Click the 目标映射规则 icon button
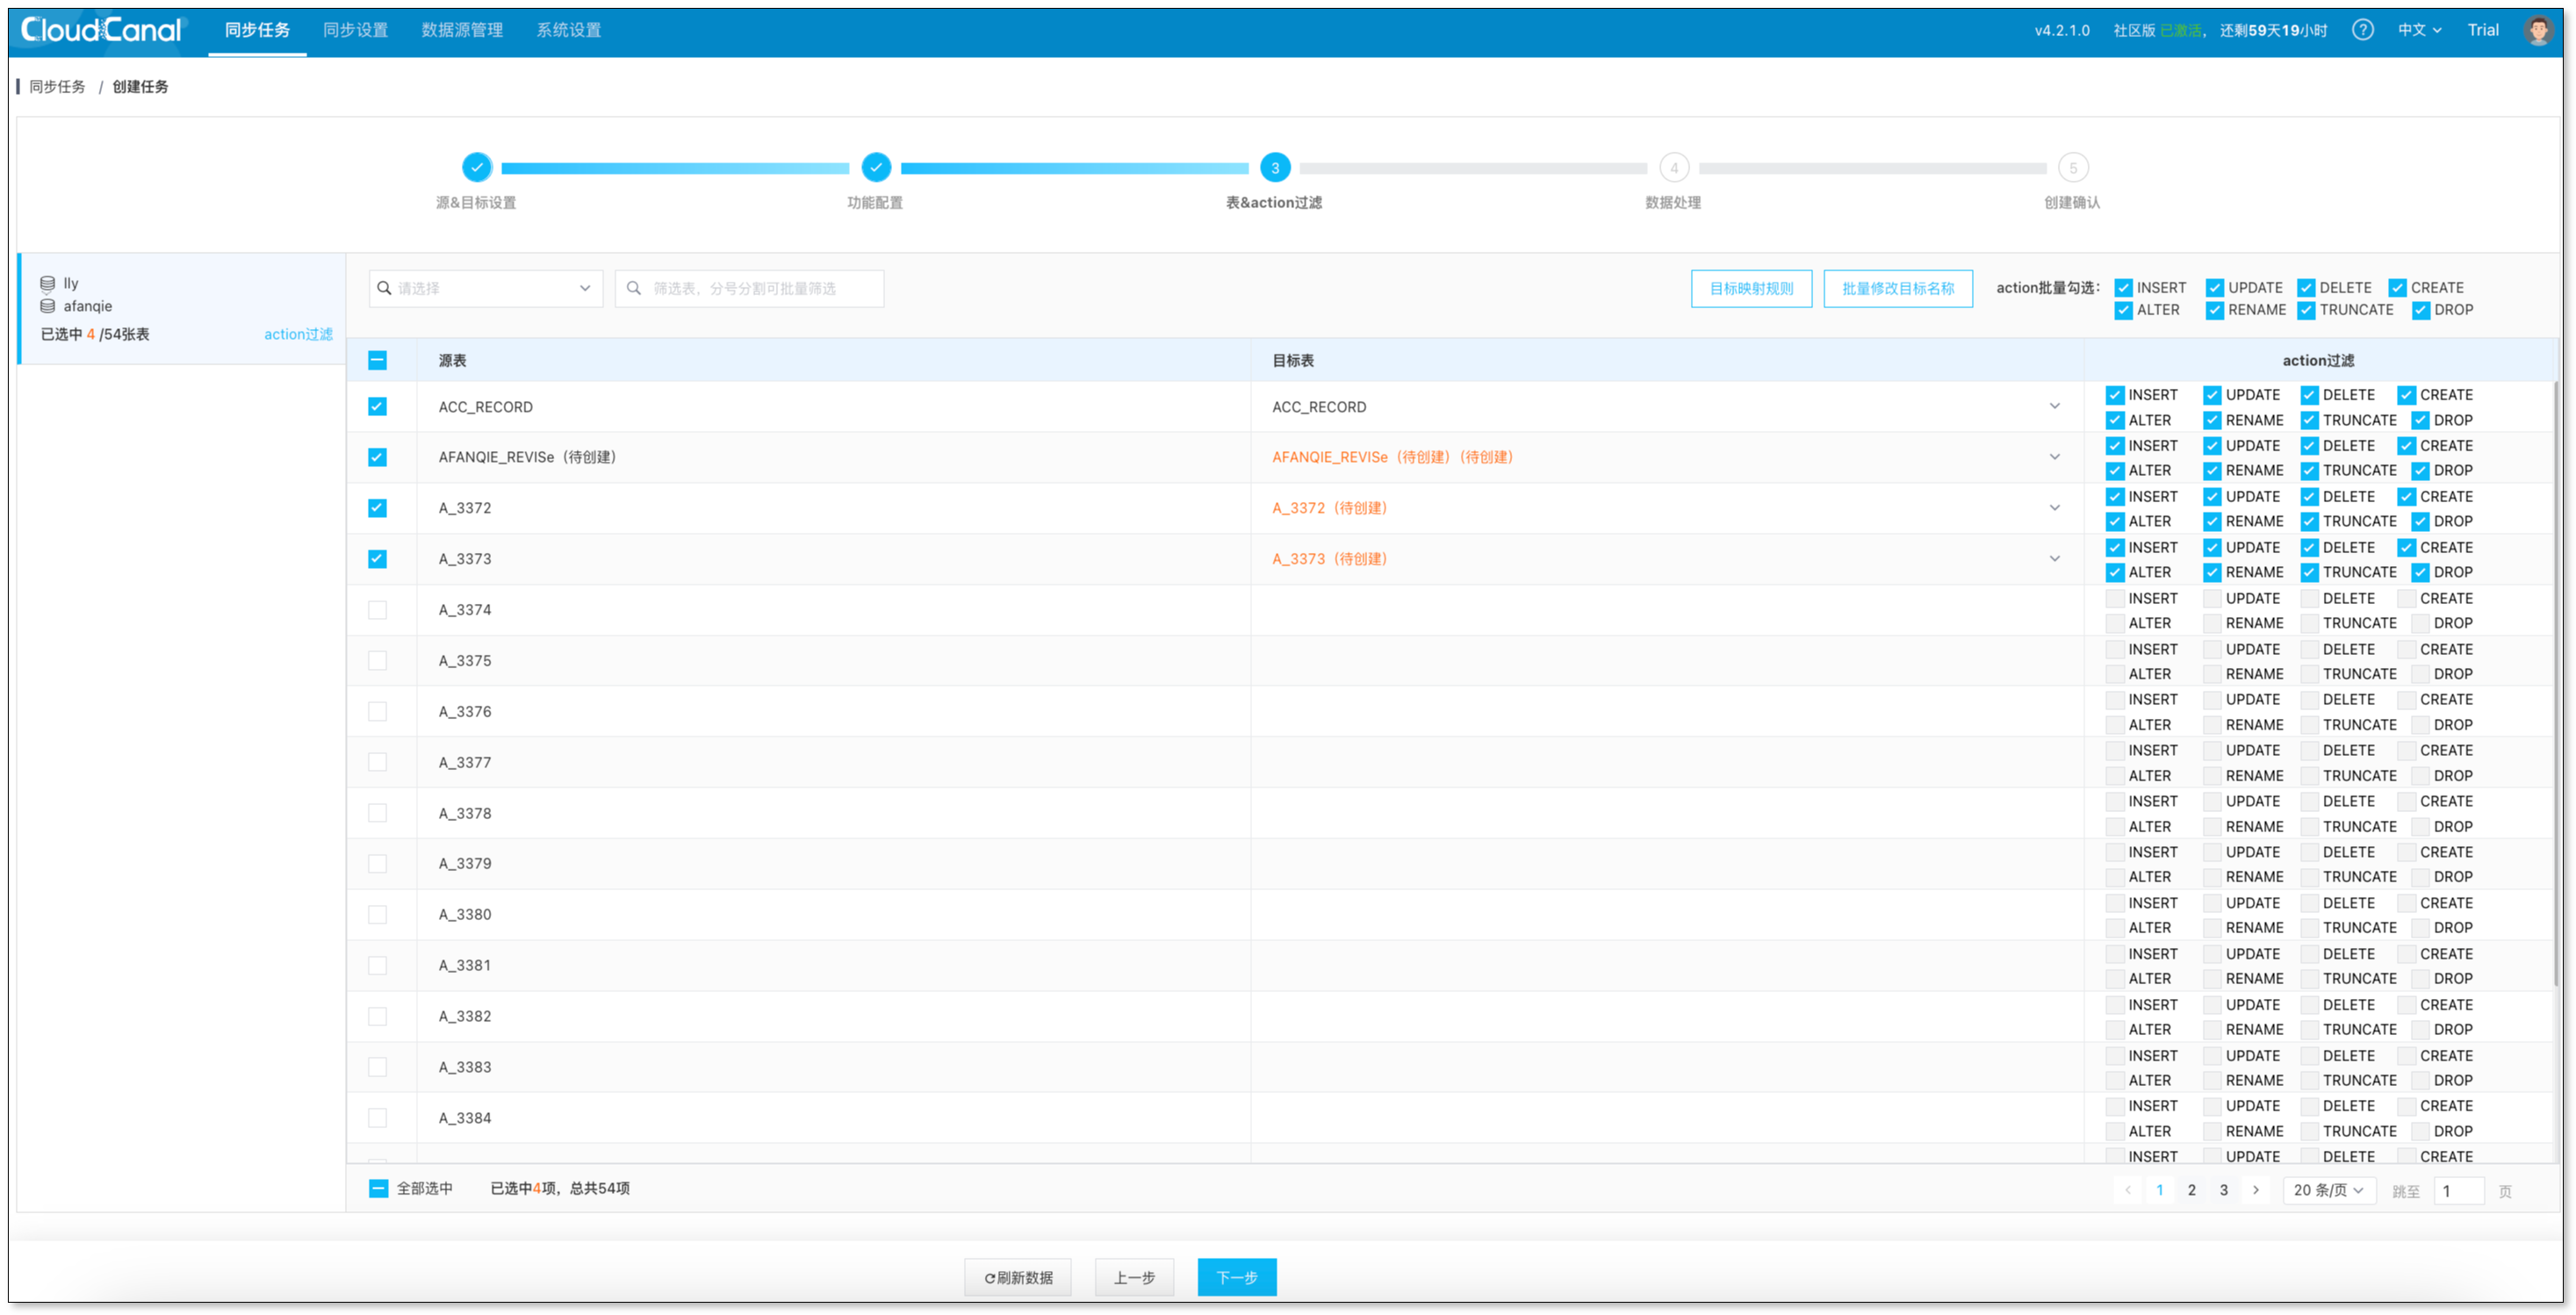Image resolution: width=2576 pixels, height=1315 pixels. [x=1752, y=289]
